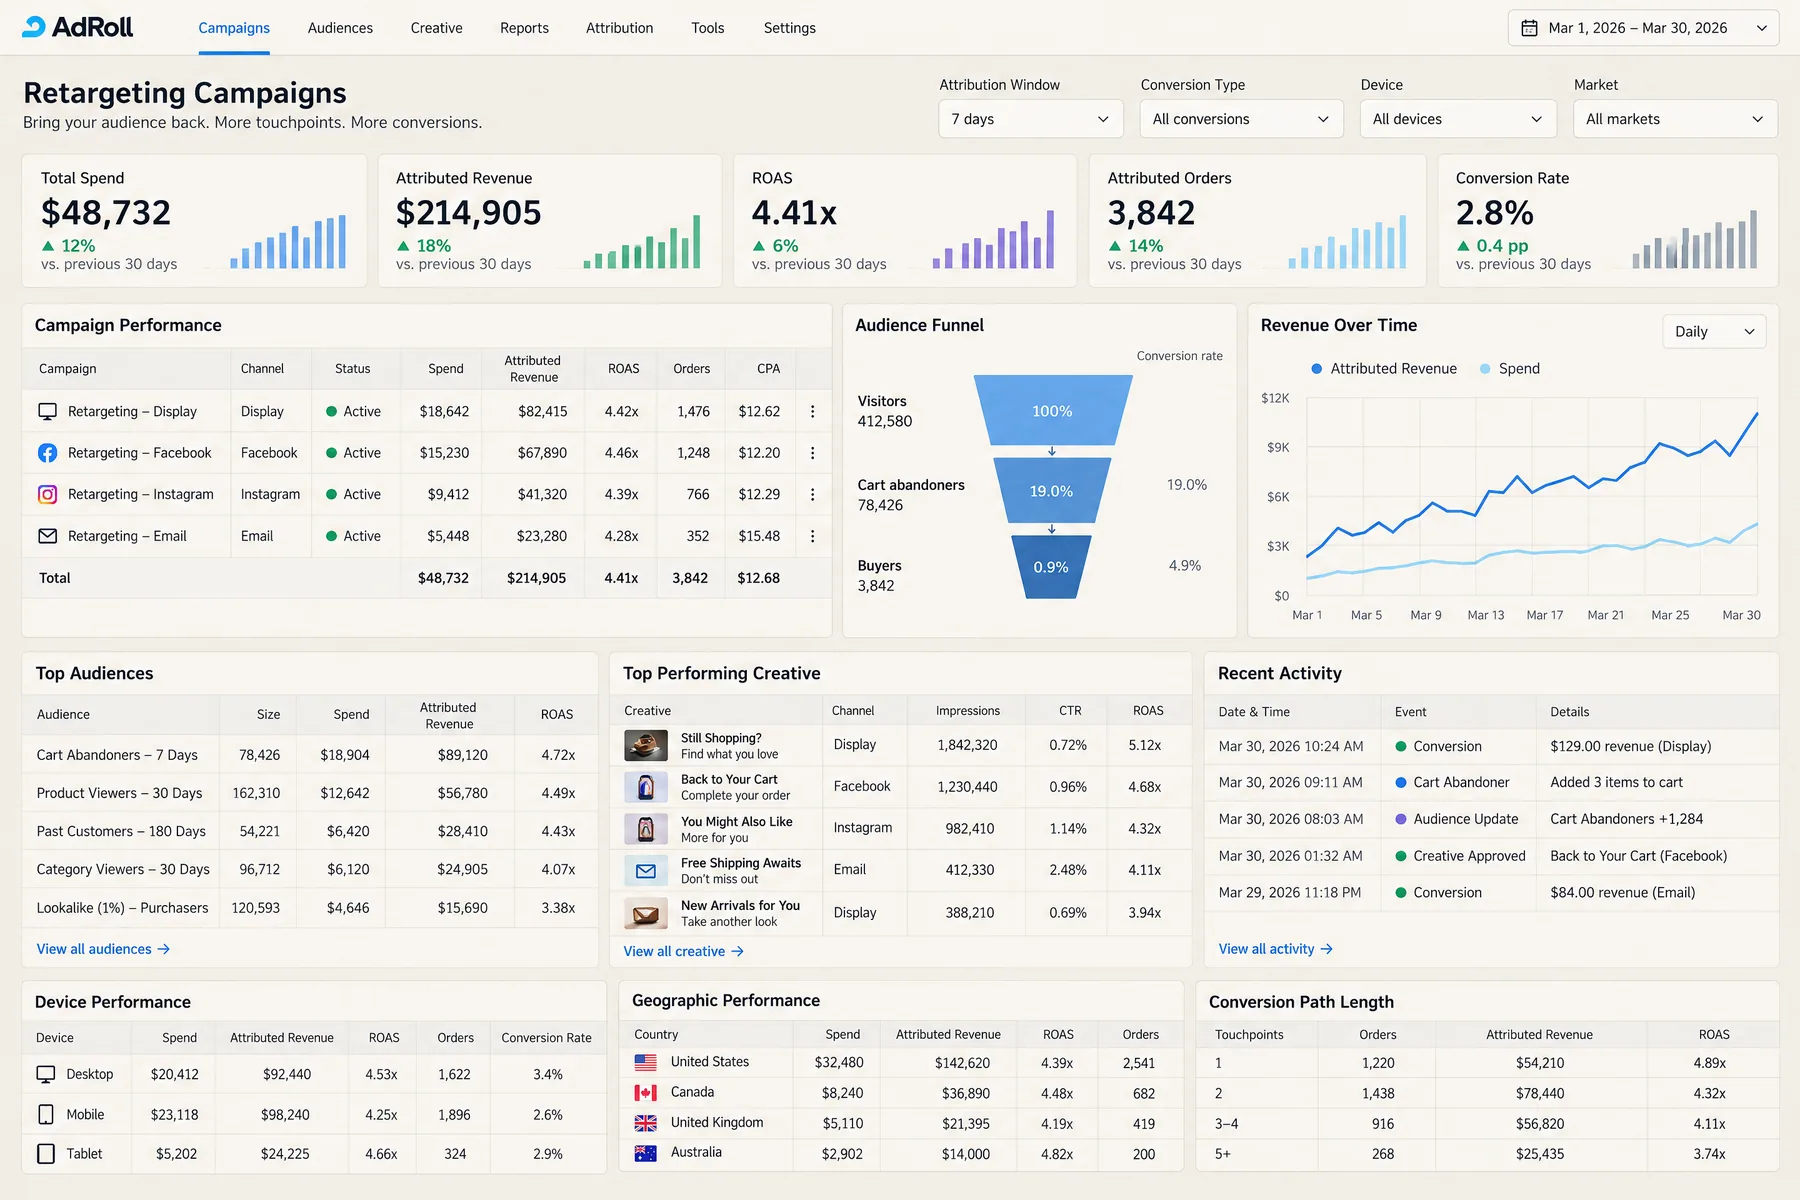Click the Instagram icon in campaign table
The width and height of the screenshot is (1800, 1200).
(47, 494)
